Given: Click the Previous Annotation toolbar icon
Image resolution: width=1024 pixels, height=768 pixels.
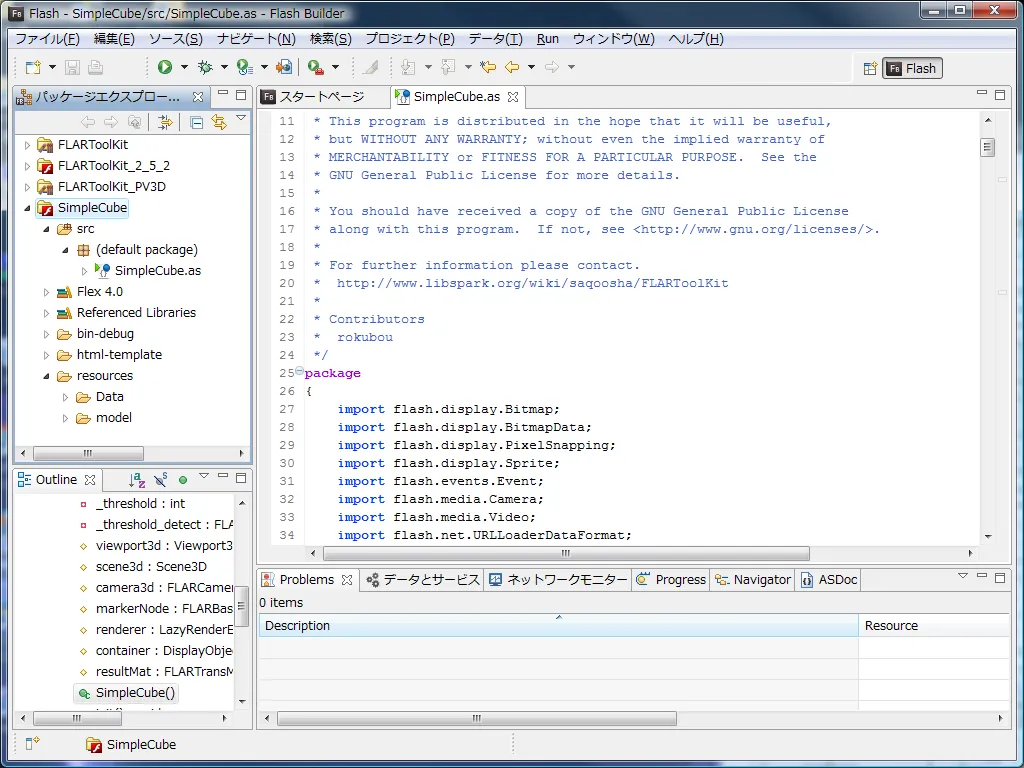Looking at the screenshot, I should 448,67.
